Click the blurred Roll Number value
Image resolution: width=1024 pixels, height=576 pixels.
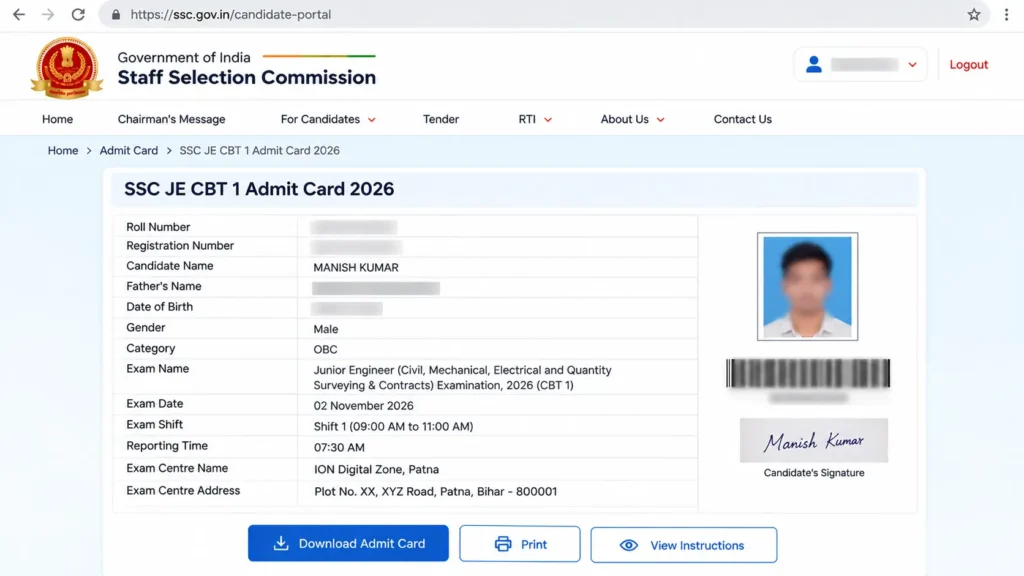pos(354,227)
